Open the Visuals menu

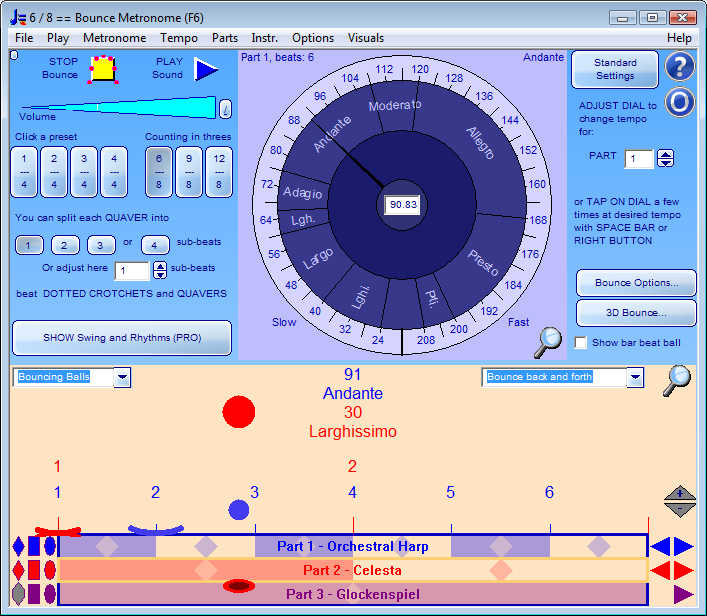366,38
